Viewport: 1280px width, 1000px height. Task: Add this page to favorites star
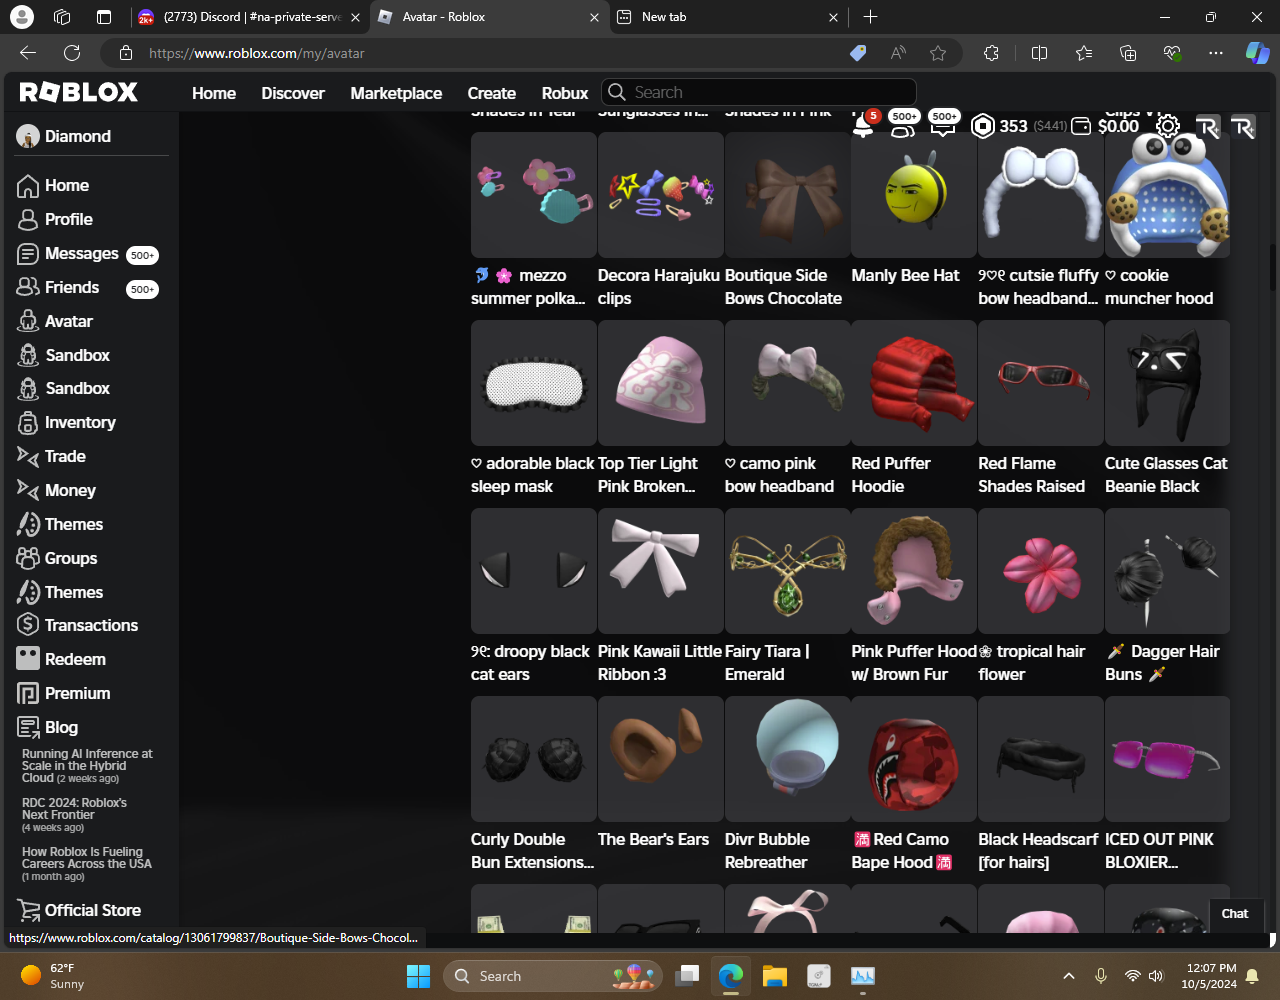[938, 53]
